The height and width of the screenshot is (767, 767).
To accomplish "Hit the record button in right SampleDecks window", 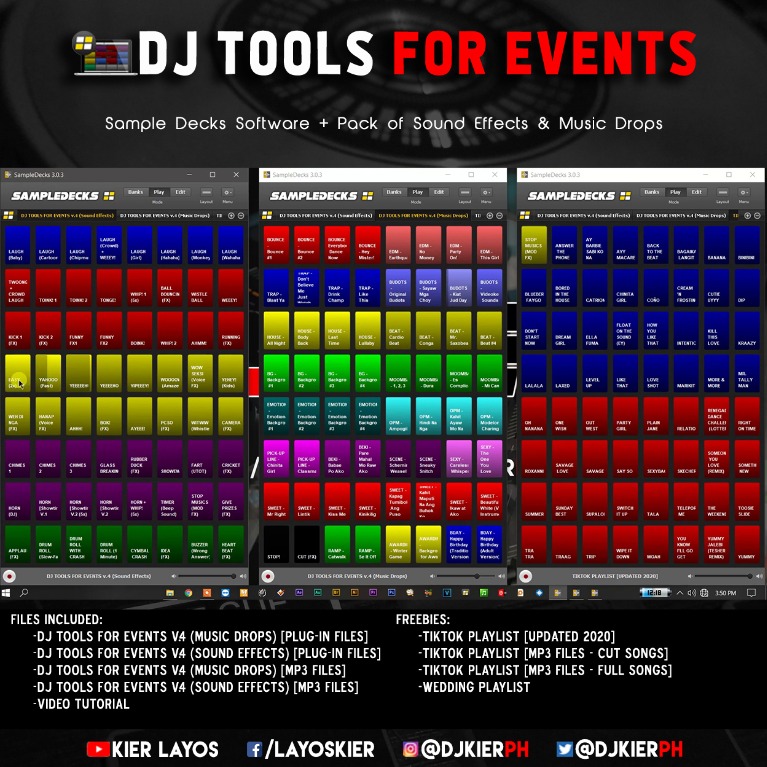I will pos(526,576).
